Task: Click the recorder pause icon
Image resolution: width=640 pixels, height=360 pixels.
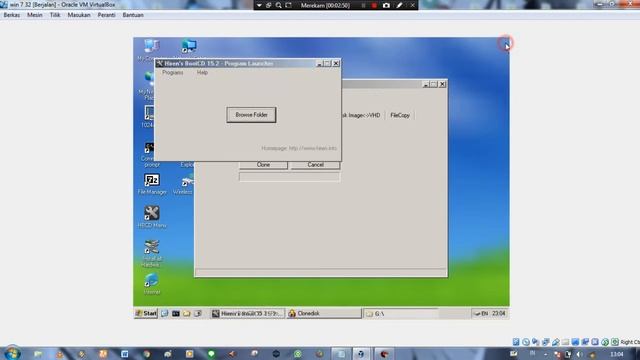Action: point(363,5)
